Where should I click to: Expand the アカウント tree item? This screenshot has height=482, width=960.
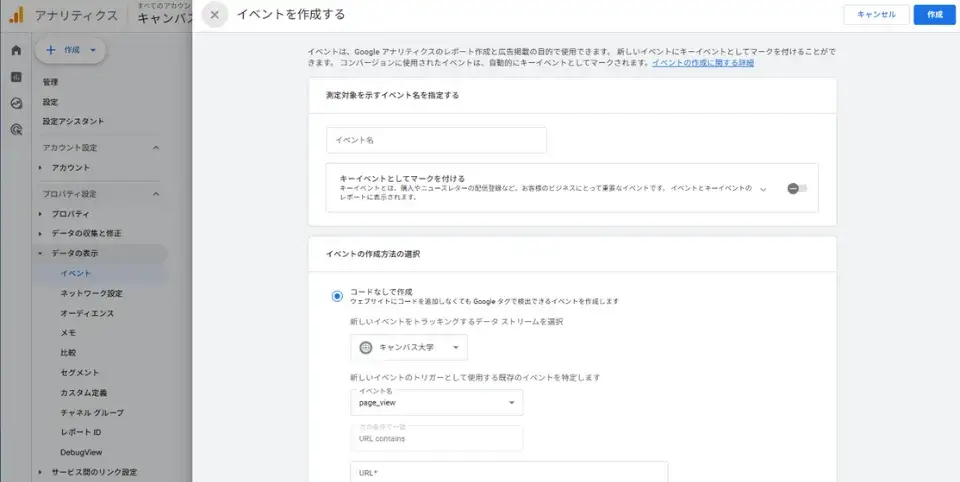point(40,168)
